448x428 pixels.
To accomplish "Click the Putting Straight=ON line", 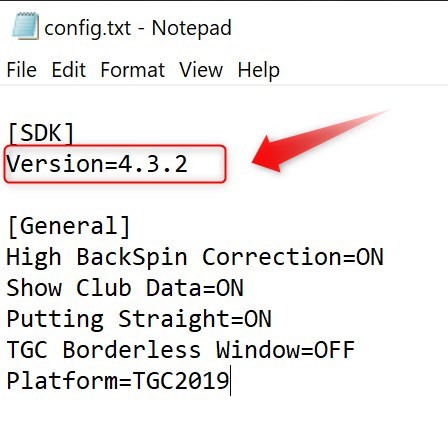I will point(139,319).
